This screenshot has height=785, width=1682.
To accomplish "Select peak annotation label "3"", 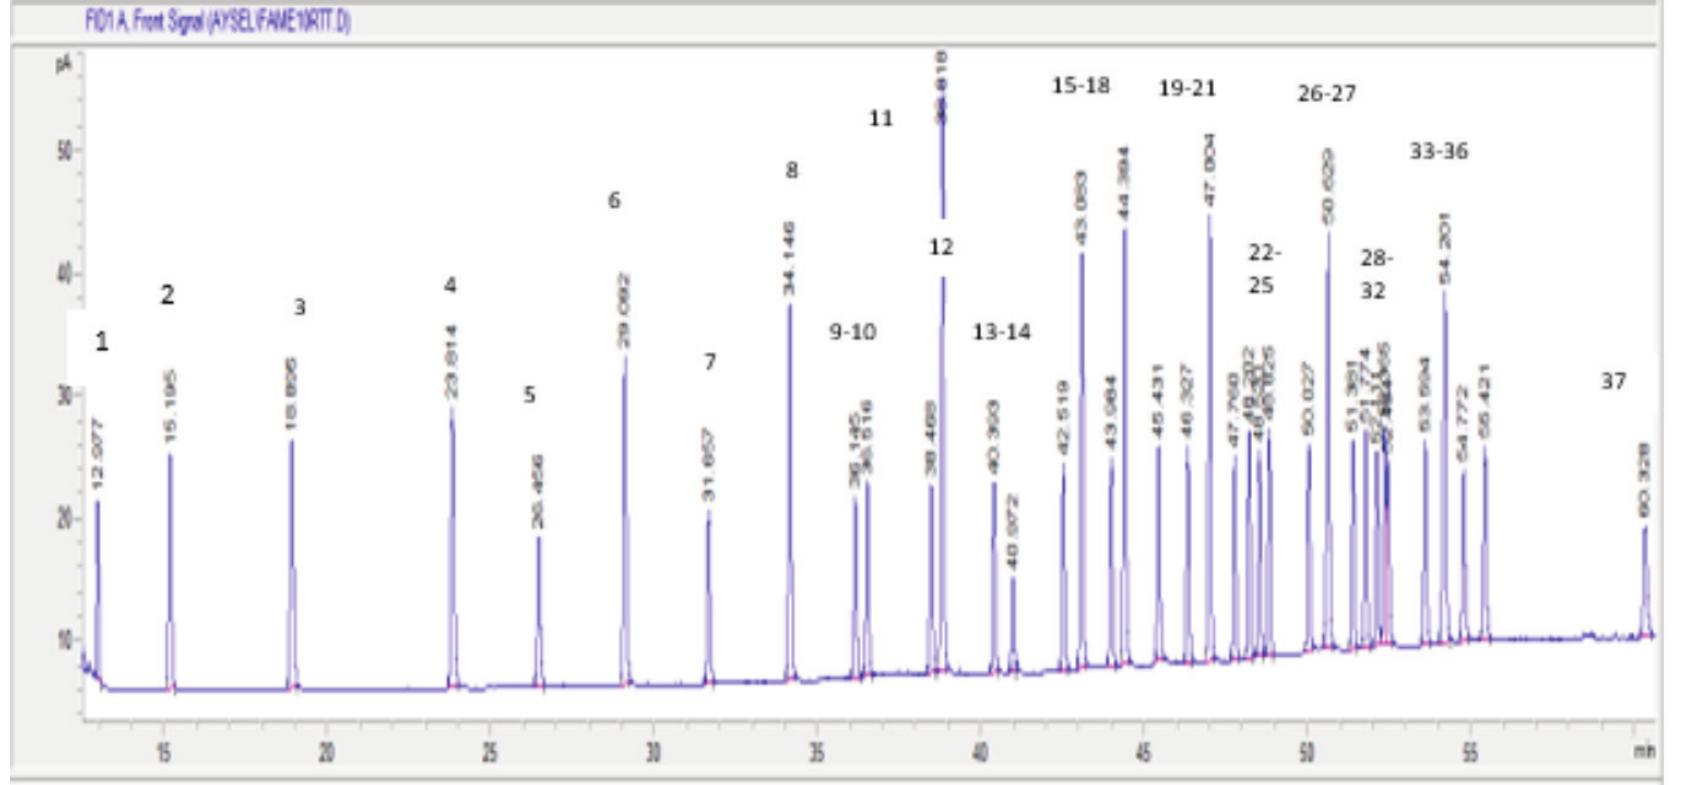I will pos(299,308).
